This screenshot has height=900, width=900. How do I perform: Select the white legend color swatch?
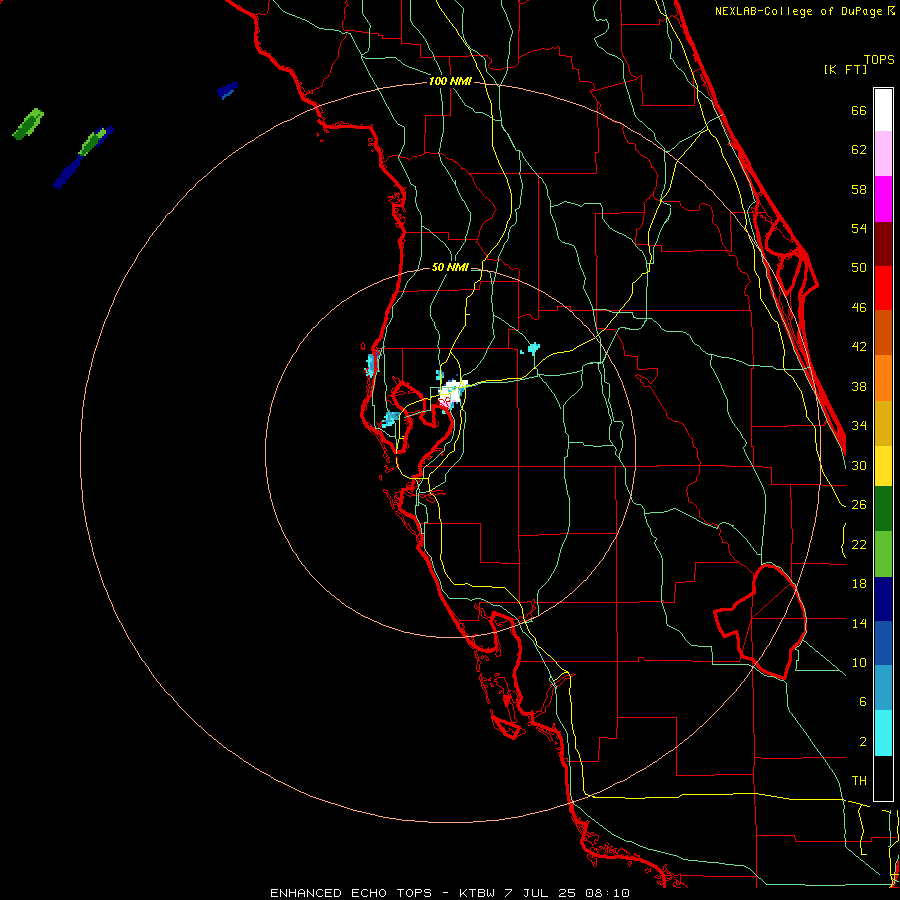coord(883,110)
